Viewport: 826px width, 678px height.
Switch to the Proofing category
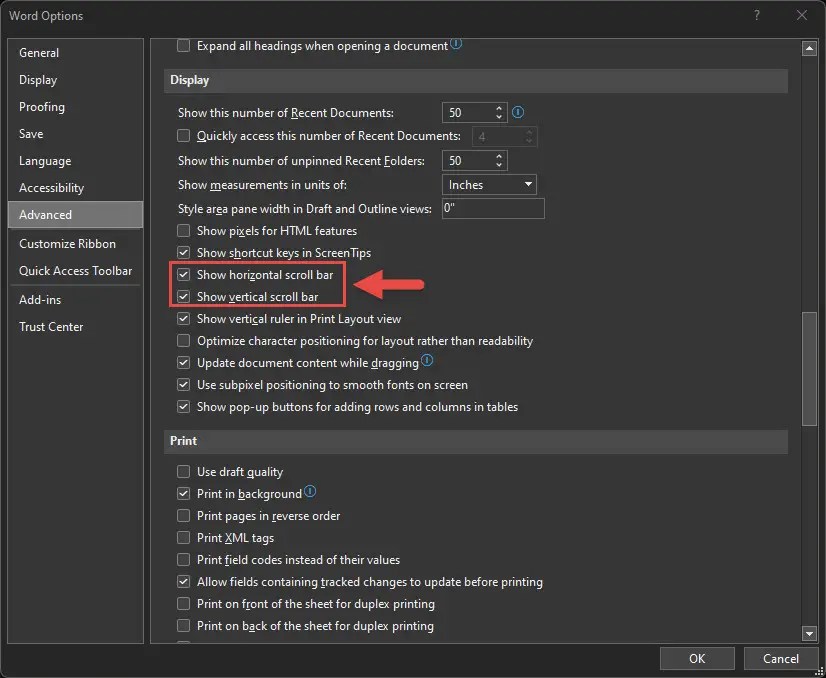point(41,107)
